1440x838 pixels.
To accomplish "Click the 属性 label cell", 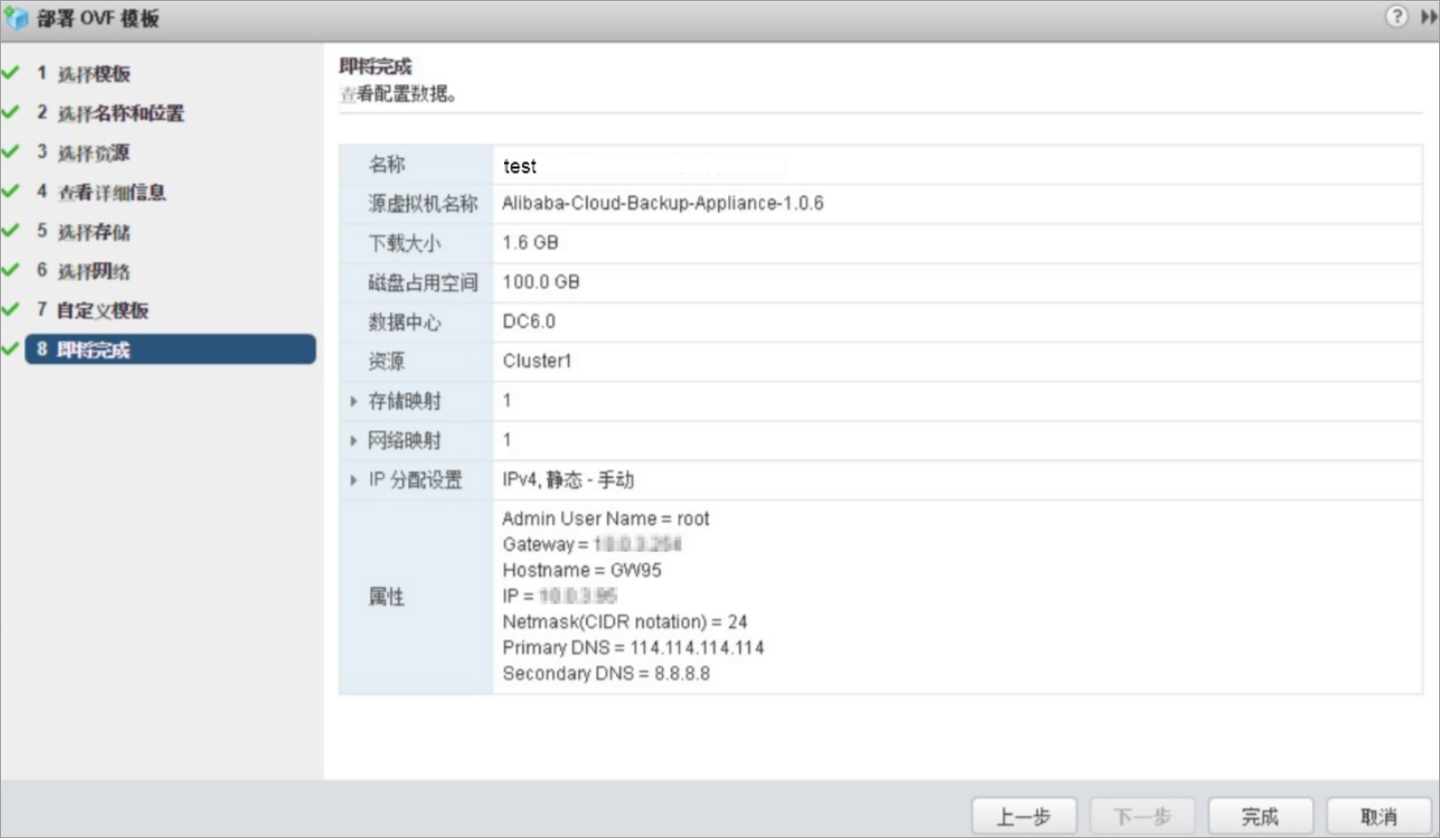I will [416, 597].
